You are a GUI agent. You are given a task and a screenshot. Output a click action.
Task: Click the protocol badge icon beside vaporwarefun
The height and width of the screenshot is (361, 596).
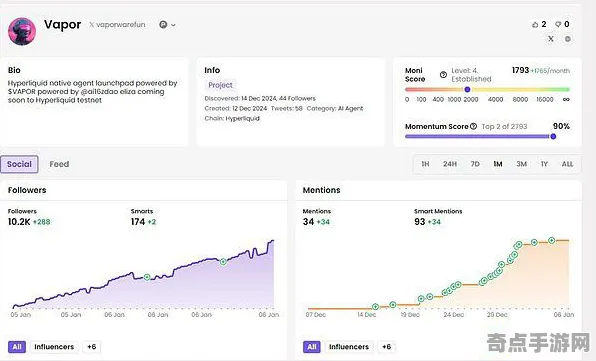[163, 25]
